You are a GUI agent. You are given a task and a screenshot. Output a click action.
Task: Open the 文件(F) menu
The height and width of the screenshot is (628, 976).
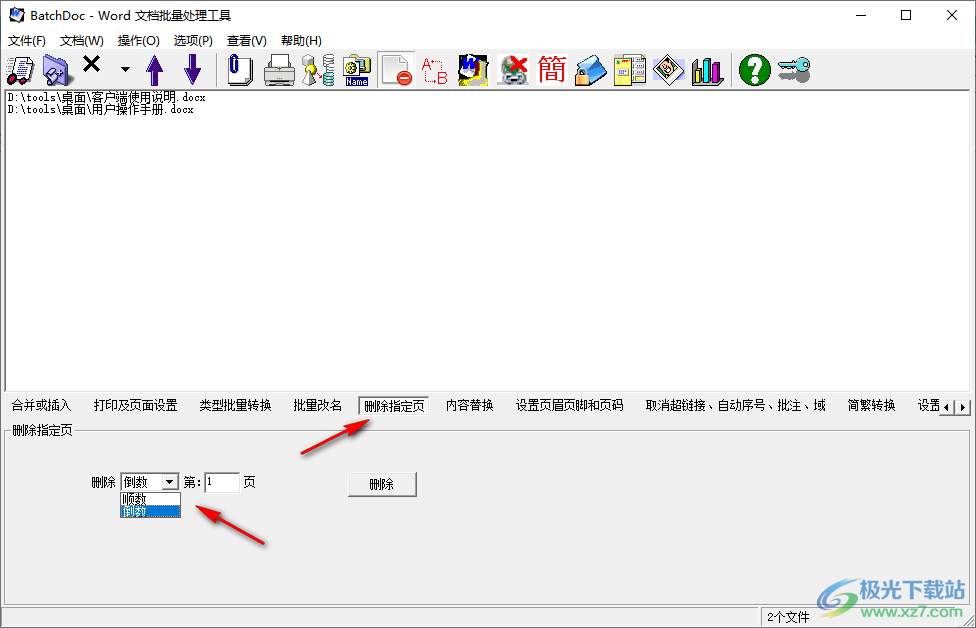tap(27, 40)
